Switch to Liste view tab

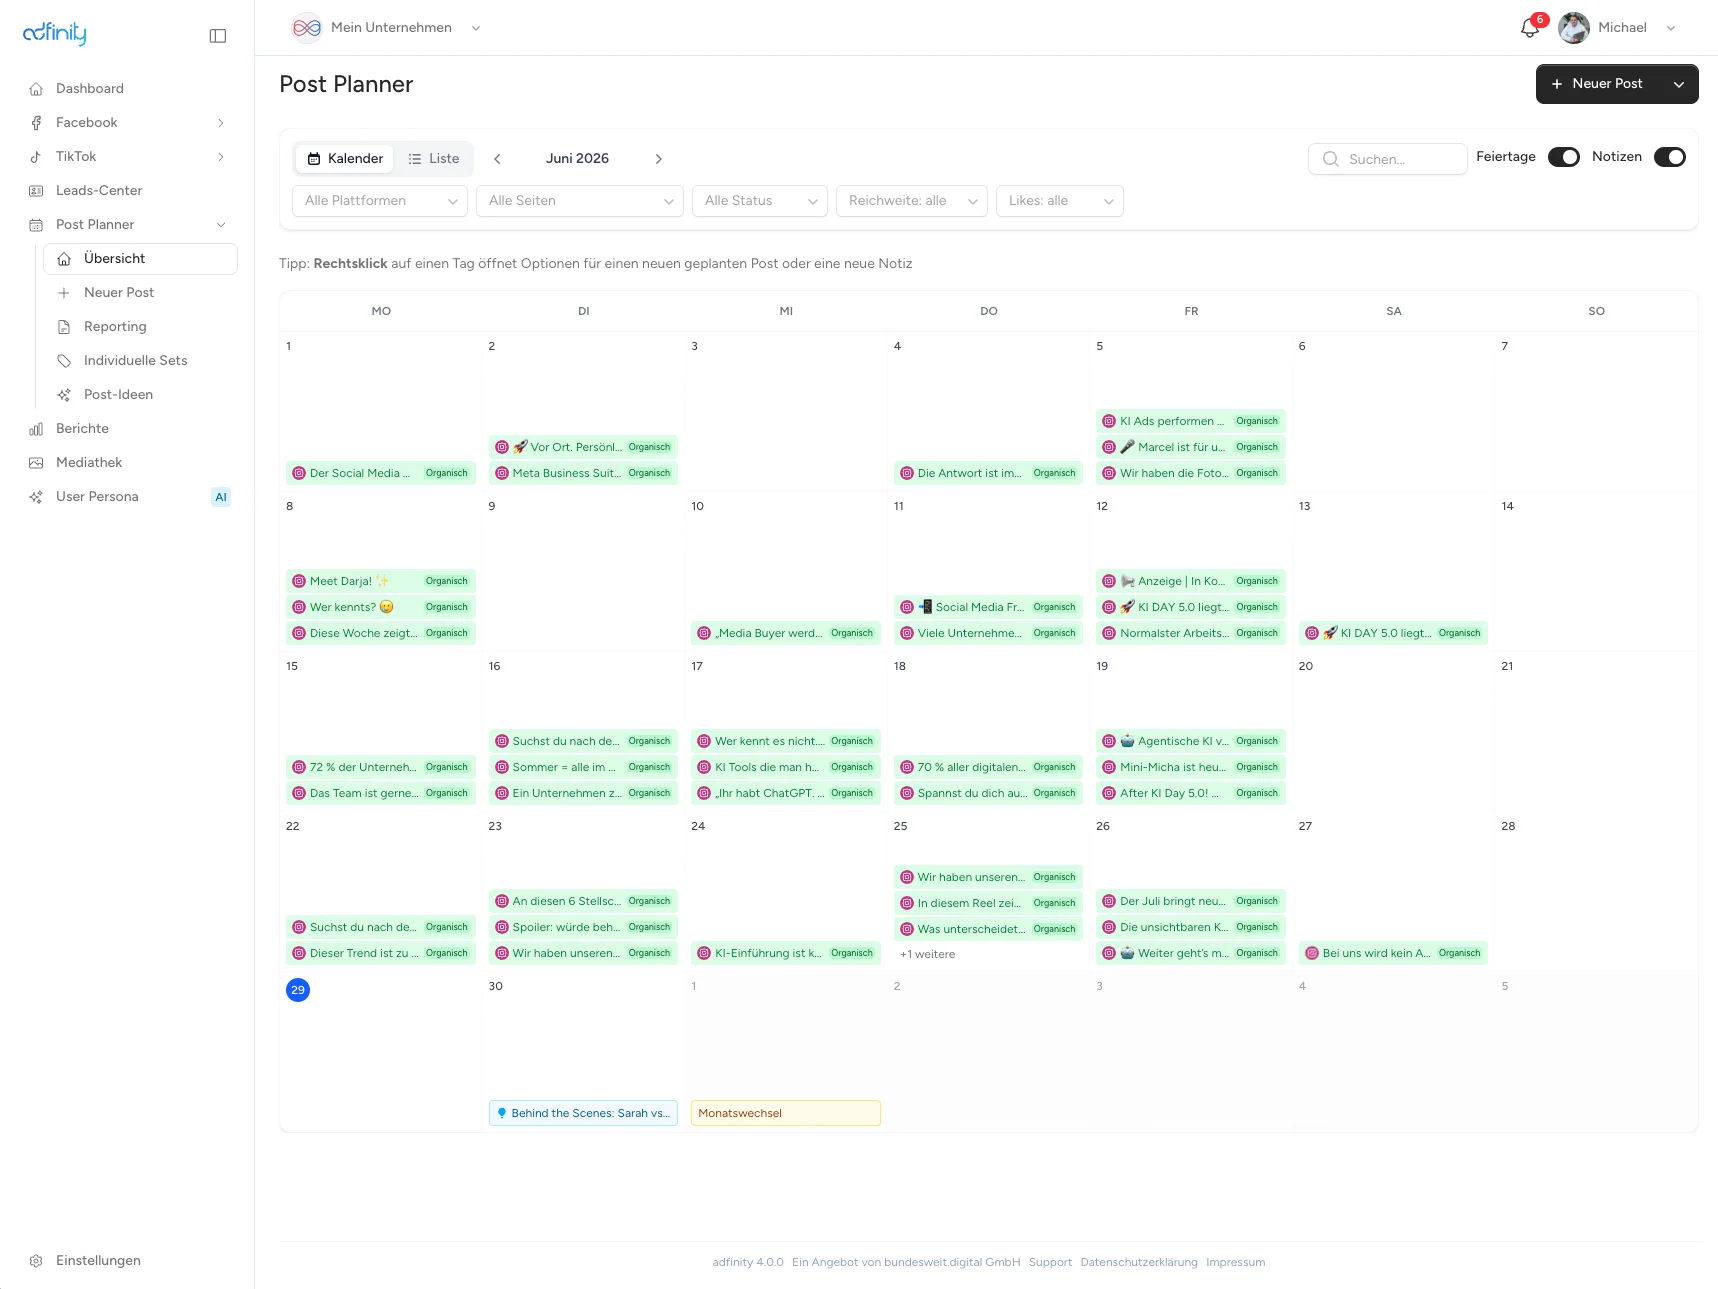click(x=434, y=159)
